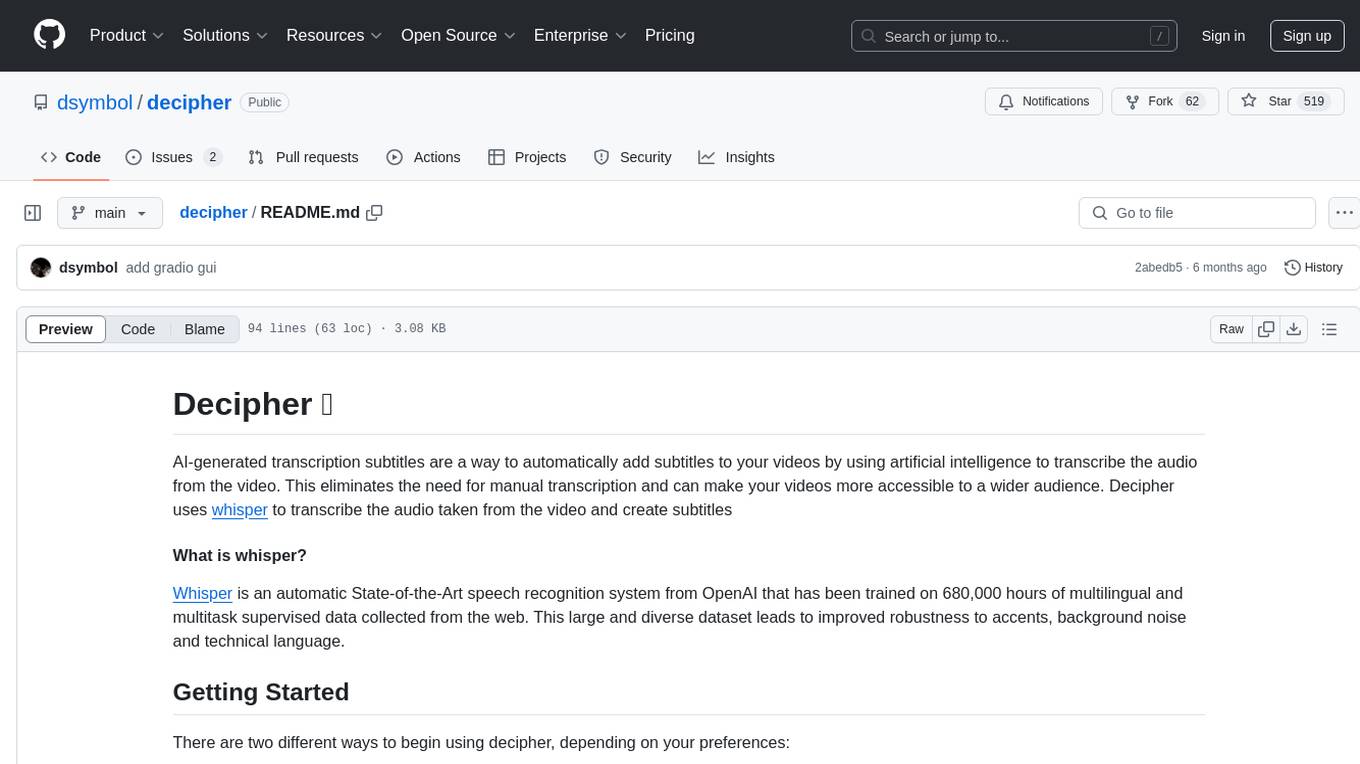Screen dimensions: 1360x764
Task: Select the Code view toggle
Action: (138, 329)
